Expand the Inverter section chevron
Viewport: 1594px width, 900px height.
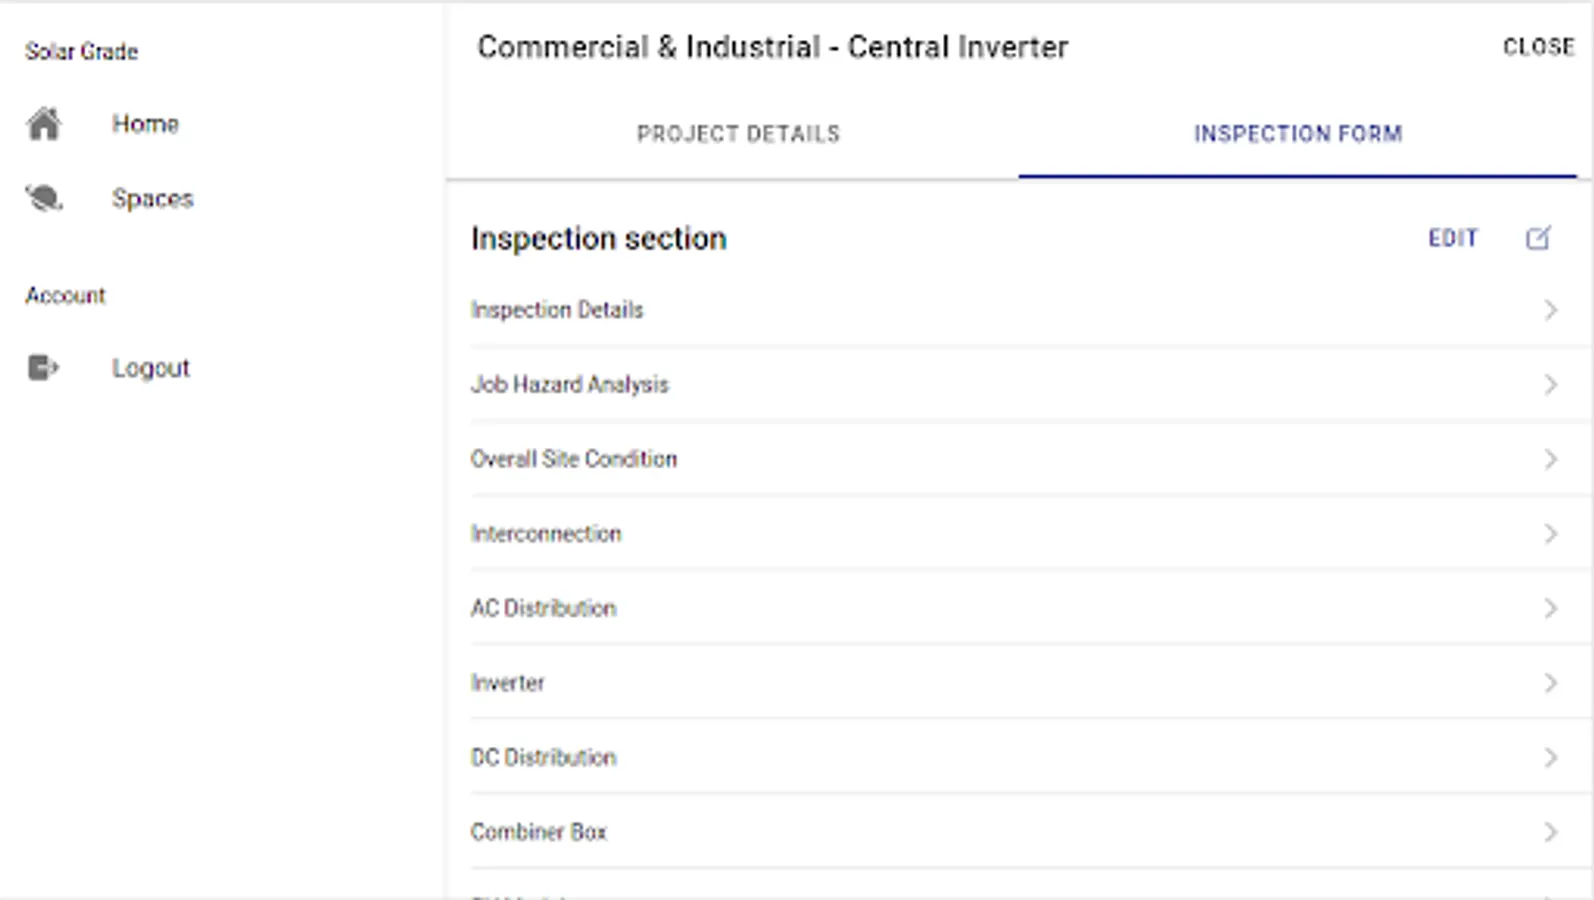pyautogui.click(x=1550, y=683)
